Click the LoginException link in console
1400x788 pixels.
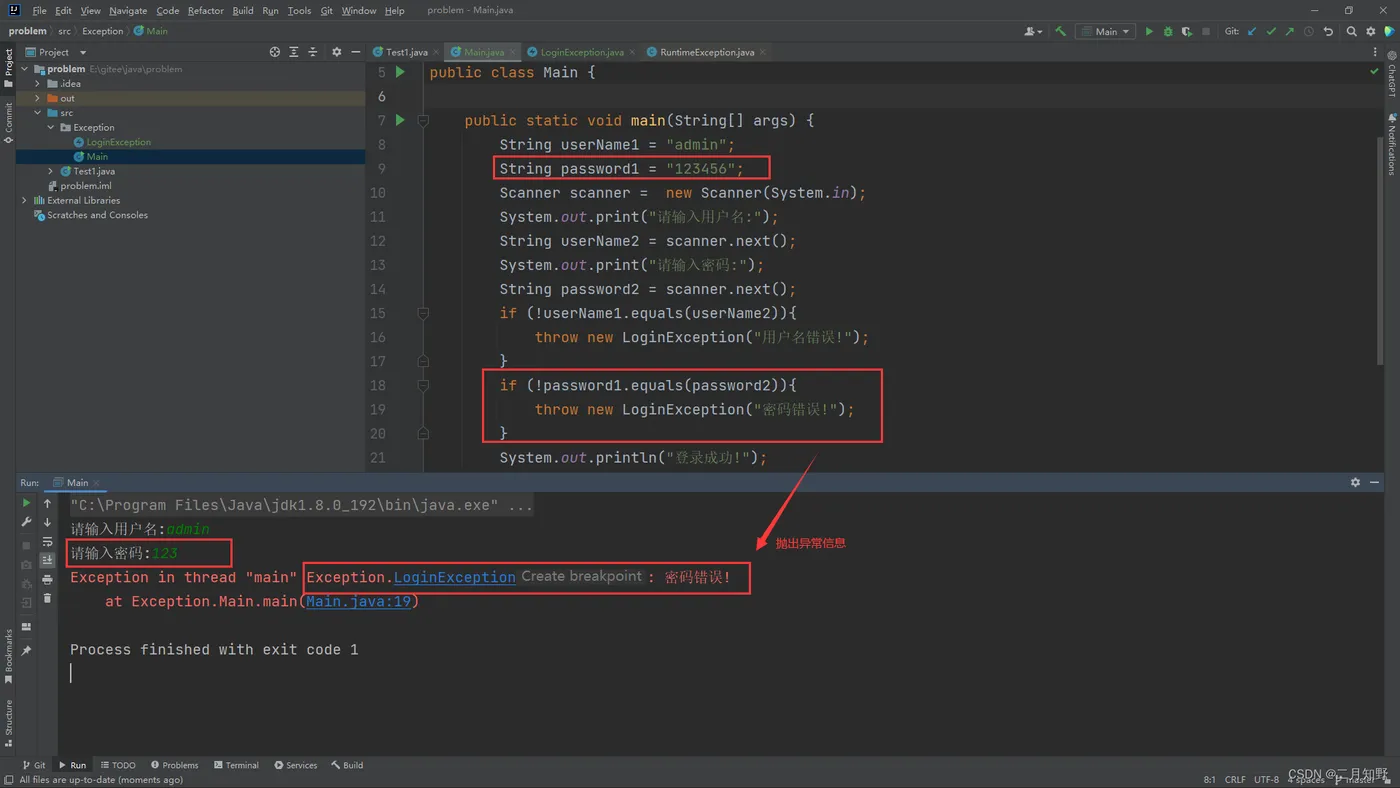[455, 577]
